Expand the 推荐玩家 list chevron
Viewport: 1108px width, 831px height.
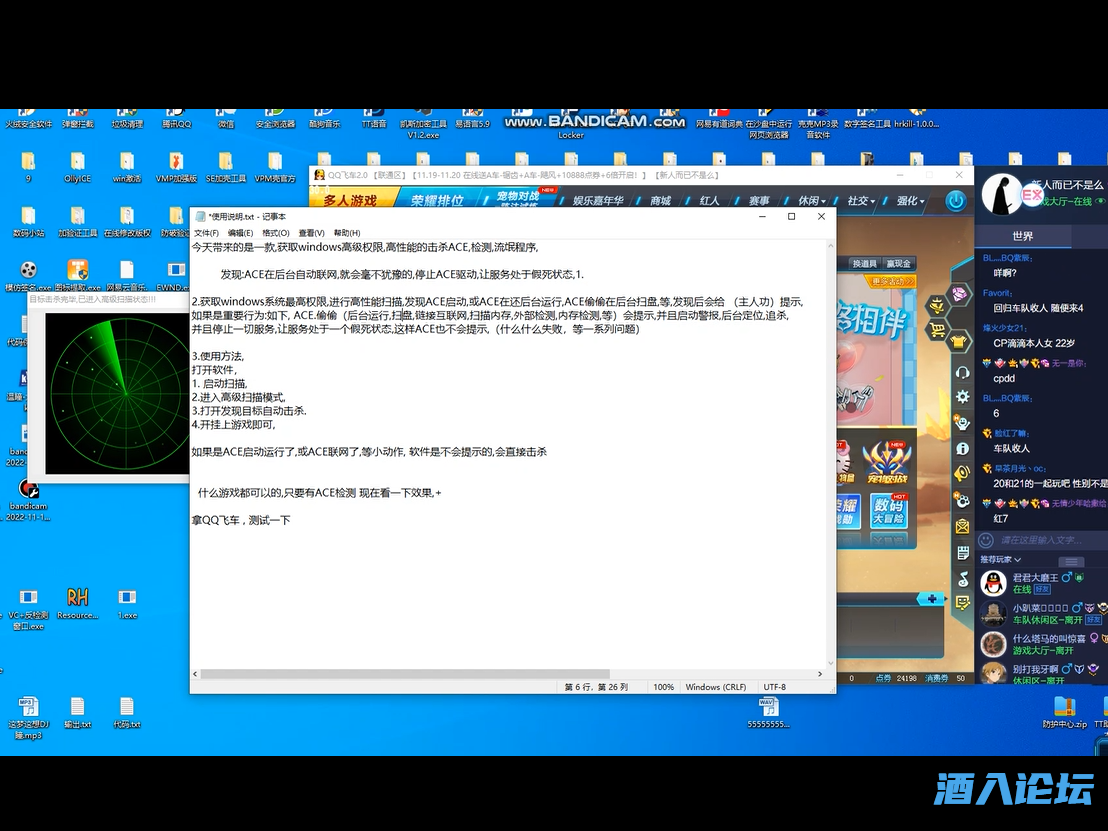click(x=1071, y=561)
